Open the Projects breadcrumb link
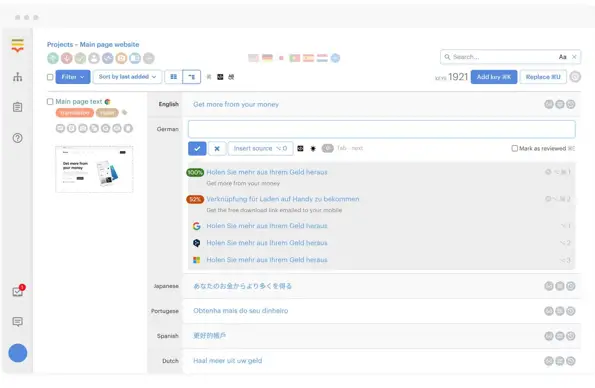595x388 pixels. [x=60, y=44]
